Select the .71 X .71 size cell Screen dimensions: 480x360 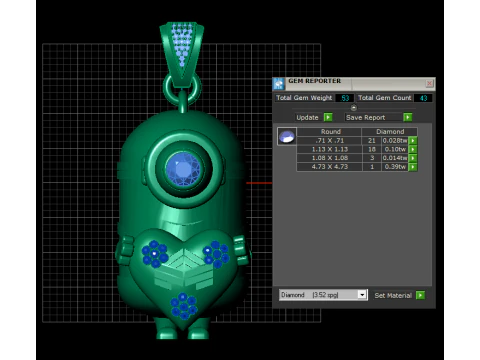click(329, 141)
